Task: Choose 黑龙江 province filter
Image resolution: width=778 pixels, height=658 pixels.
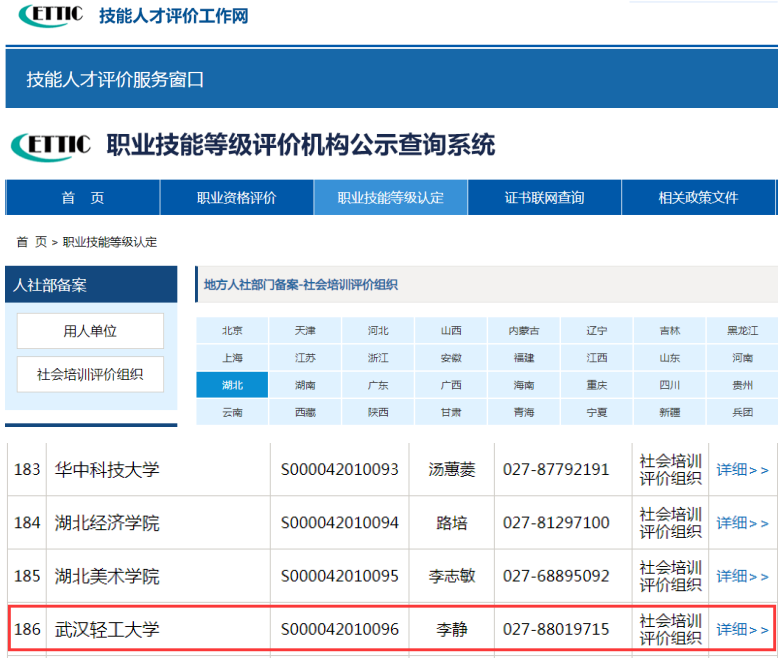Action: pyautogui.click(x=743, y=330)
